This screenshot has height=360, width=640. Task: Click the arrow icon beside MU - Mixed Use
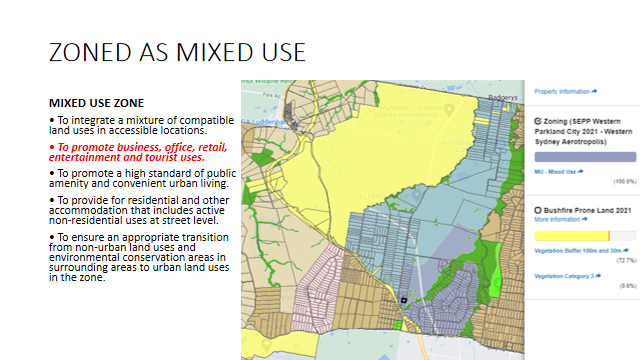(x=580, y=172)
